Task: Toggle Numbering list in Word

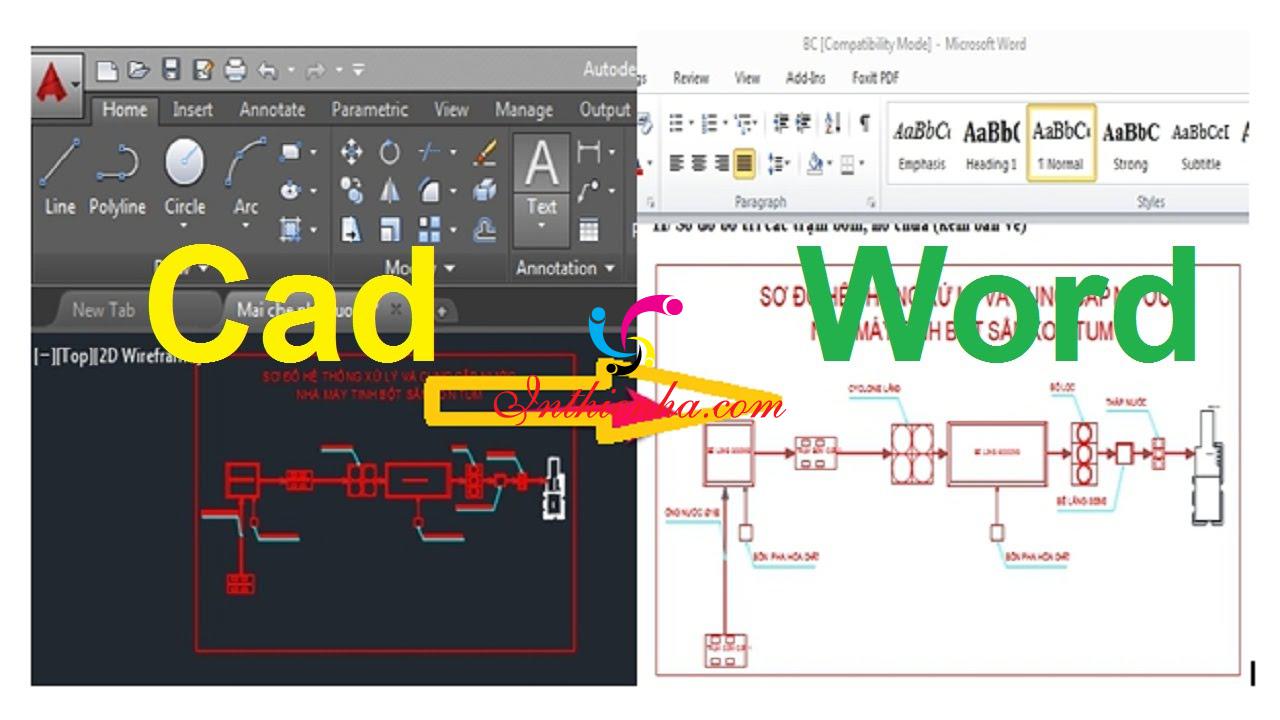Action: click(x=709, y=125)
